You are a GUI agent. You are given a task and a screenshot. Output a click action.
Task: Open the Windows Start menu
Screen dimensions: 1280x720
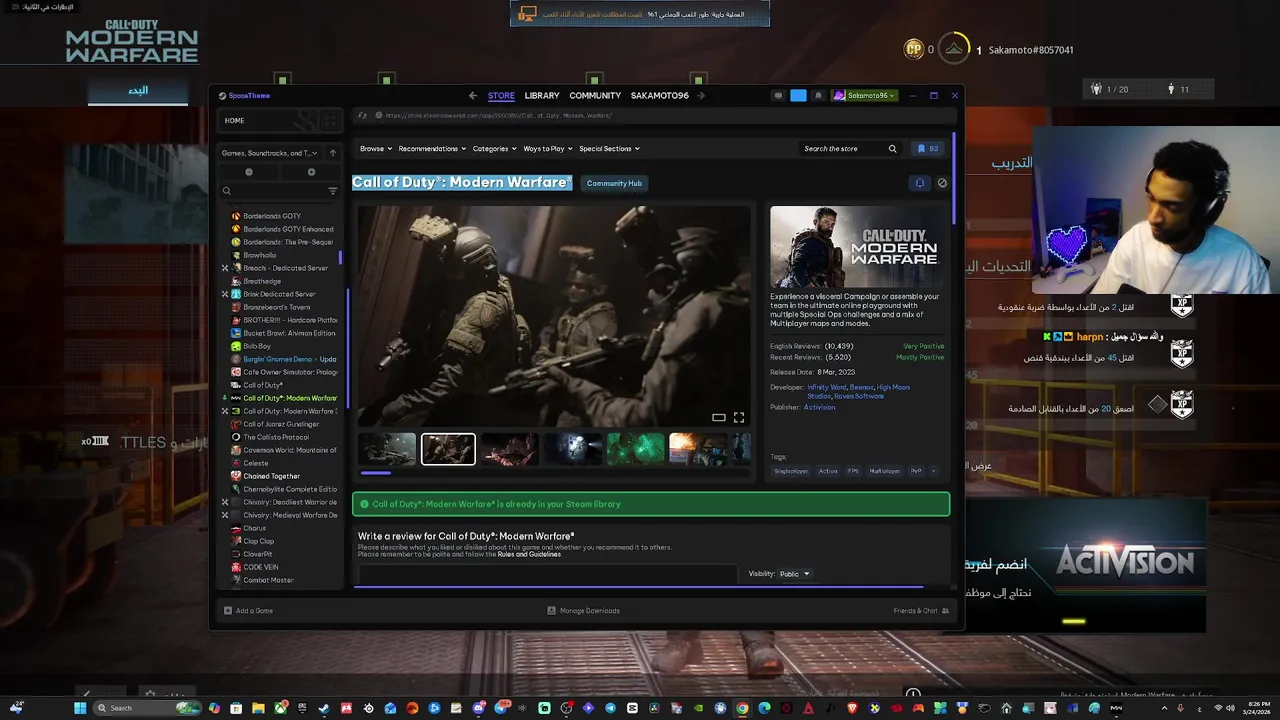pos(80,708)
